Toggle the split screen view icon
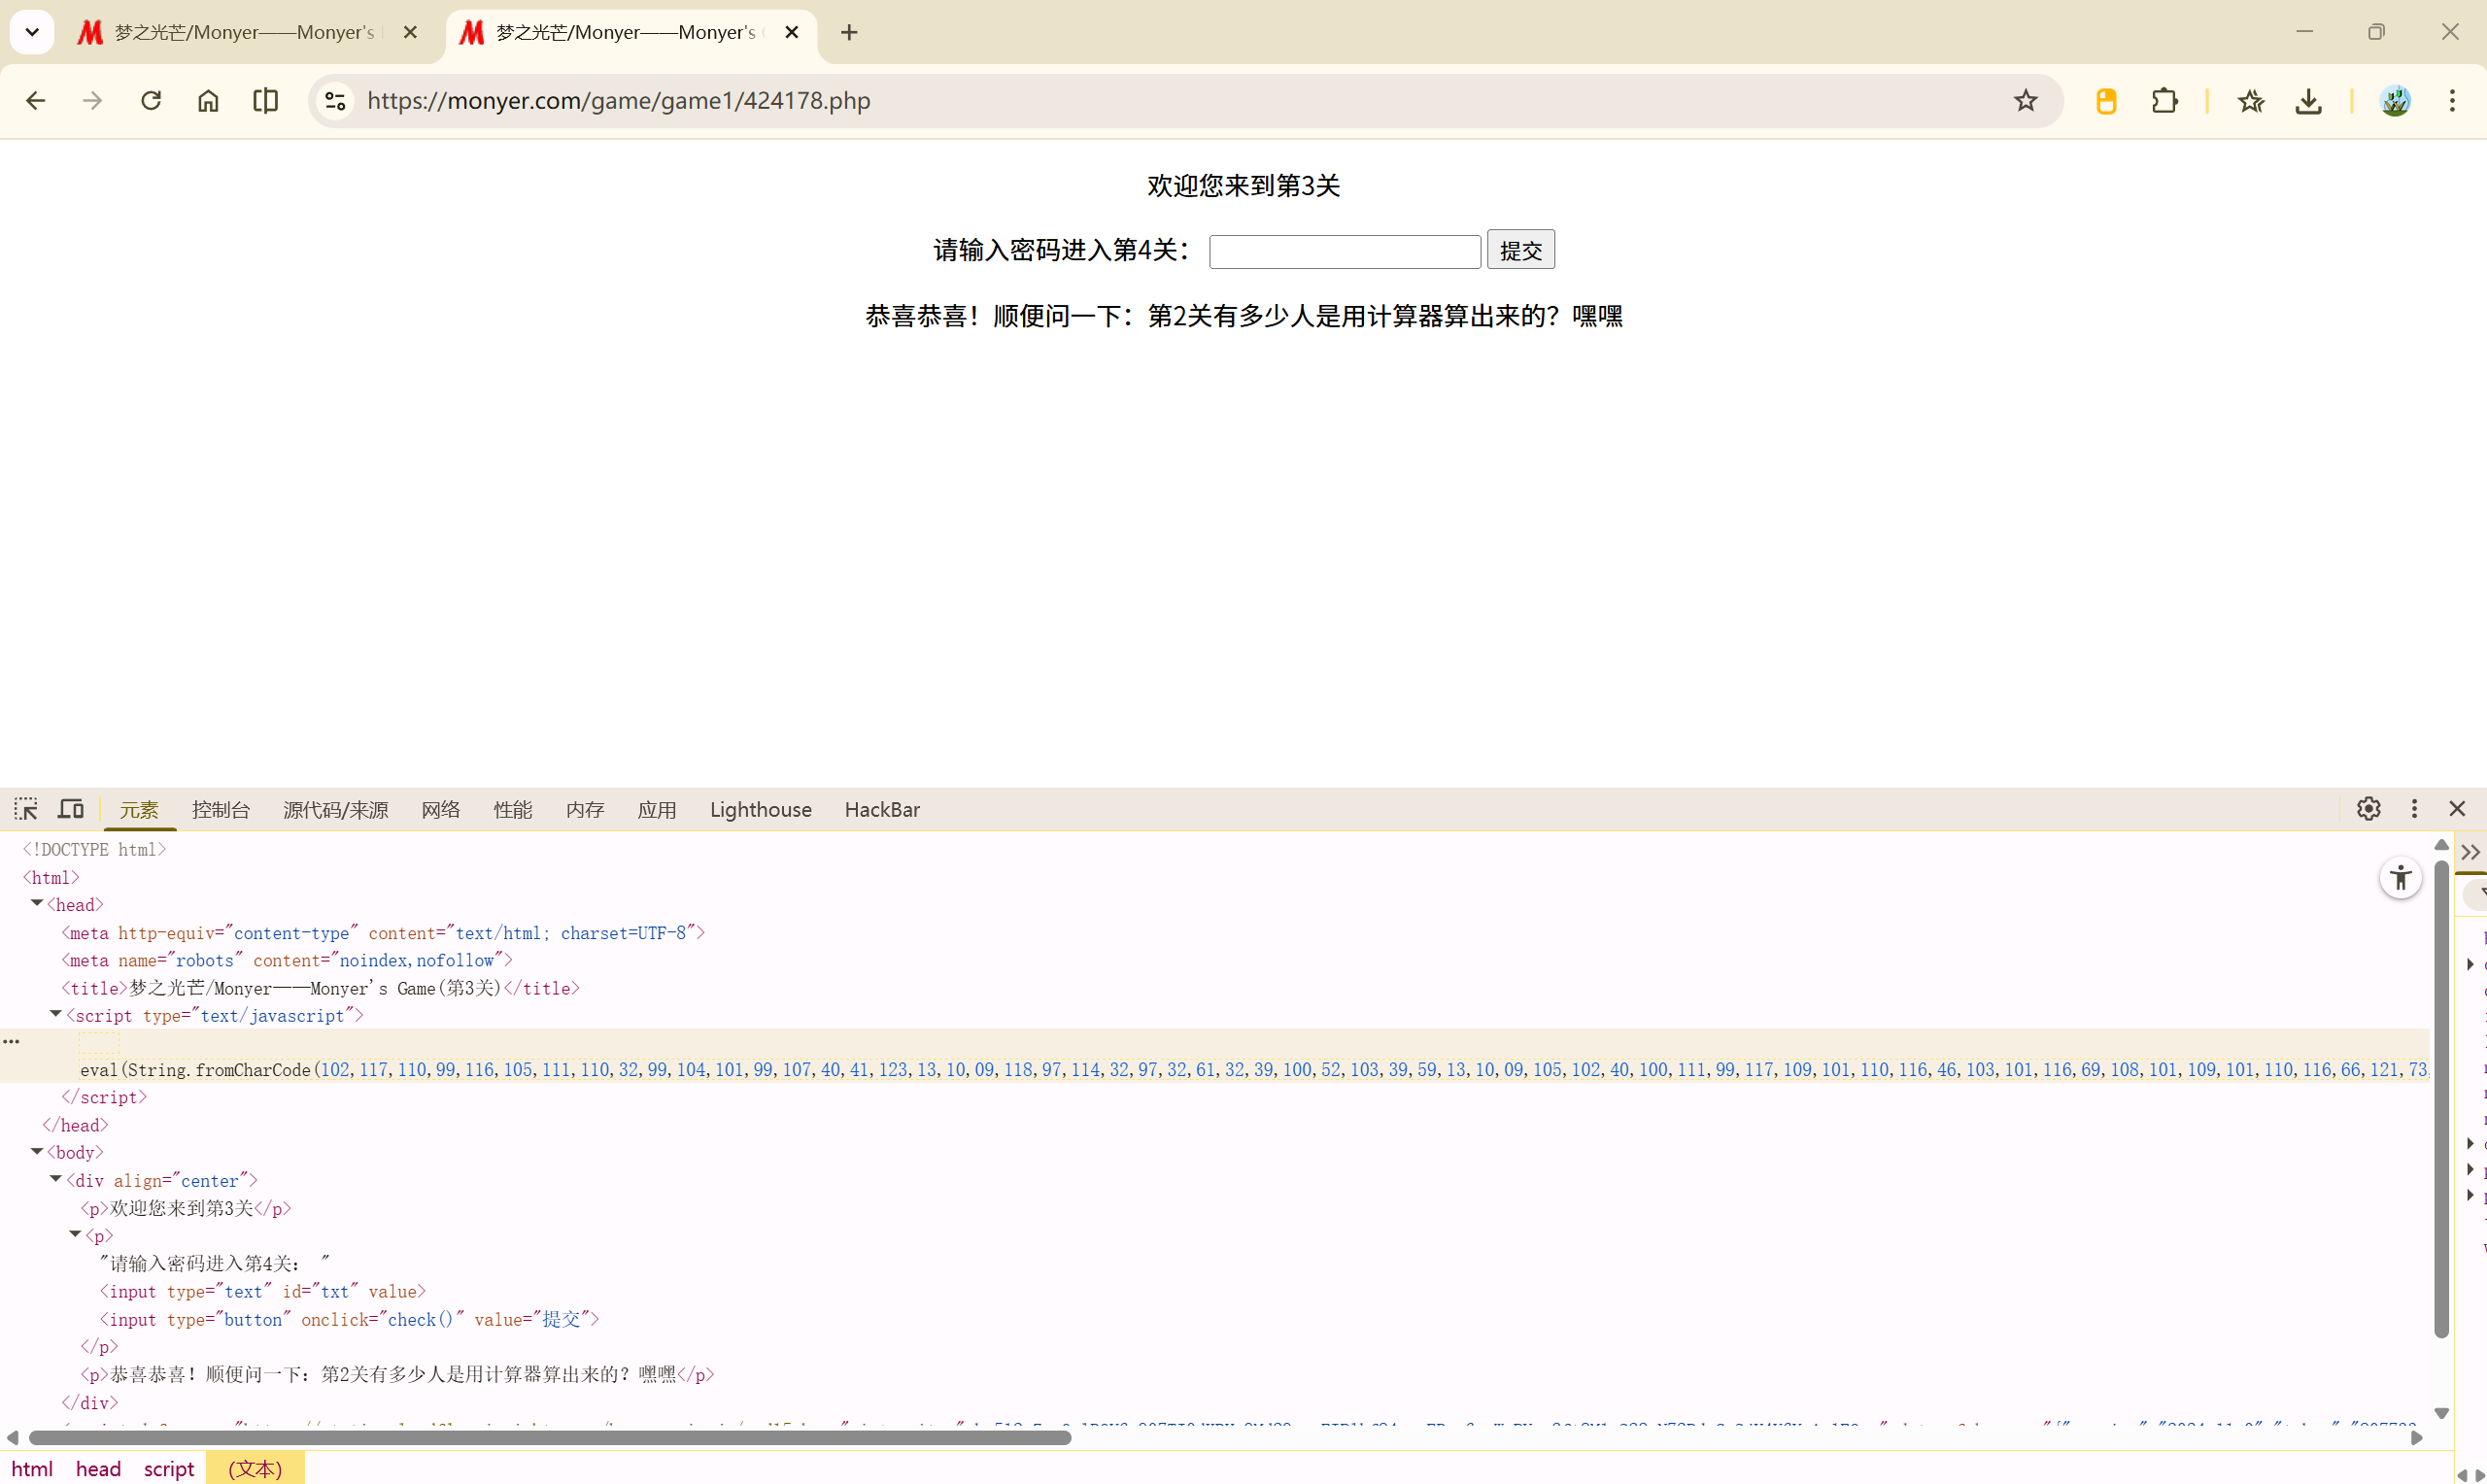 click(265, 101)
